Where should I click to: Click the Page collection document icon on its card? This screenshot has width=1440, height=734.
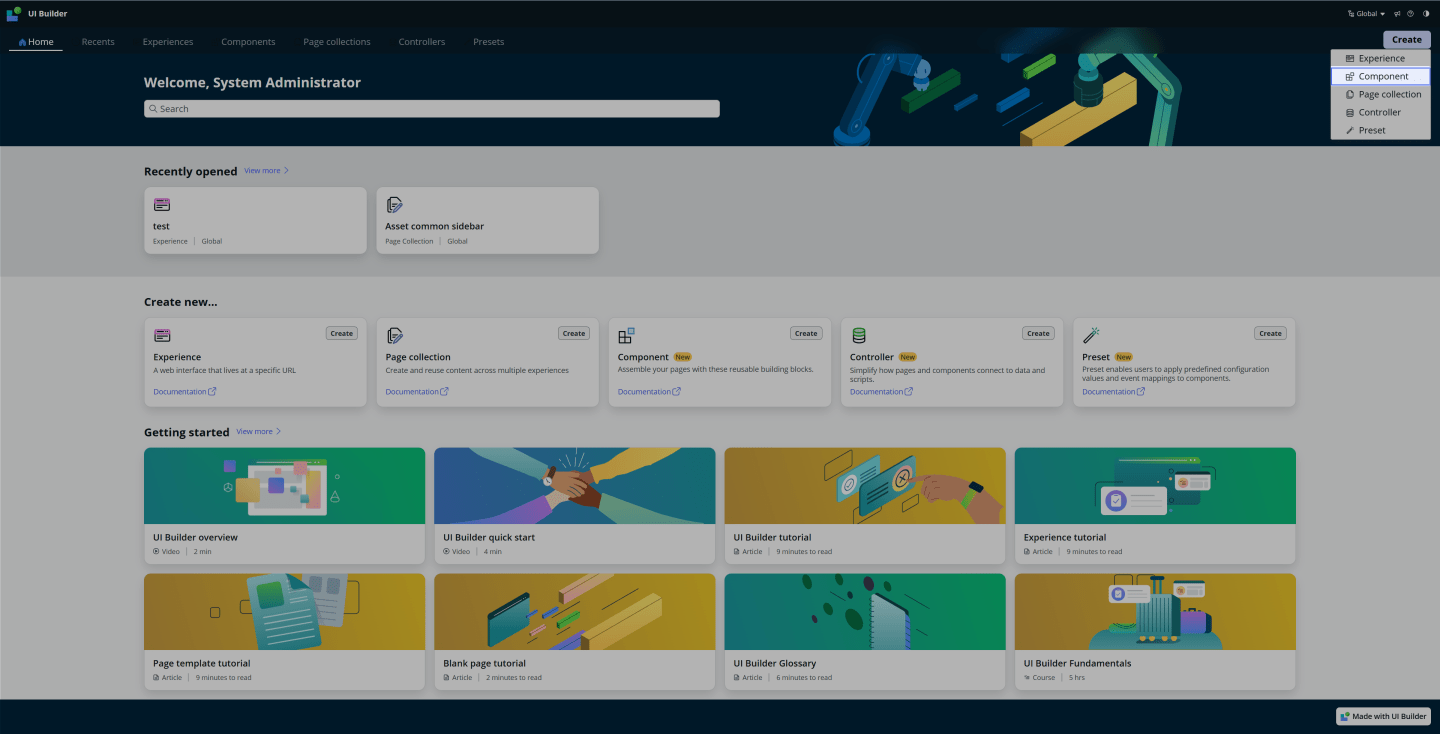tap(393, 334)
